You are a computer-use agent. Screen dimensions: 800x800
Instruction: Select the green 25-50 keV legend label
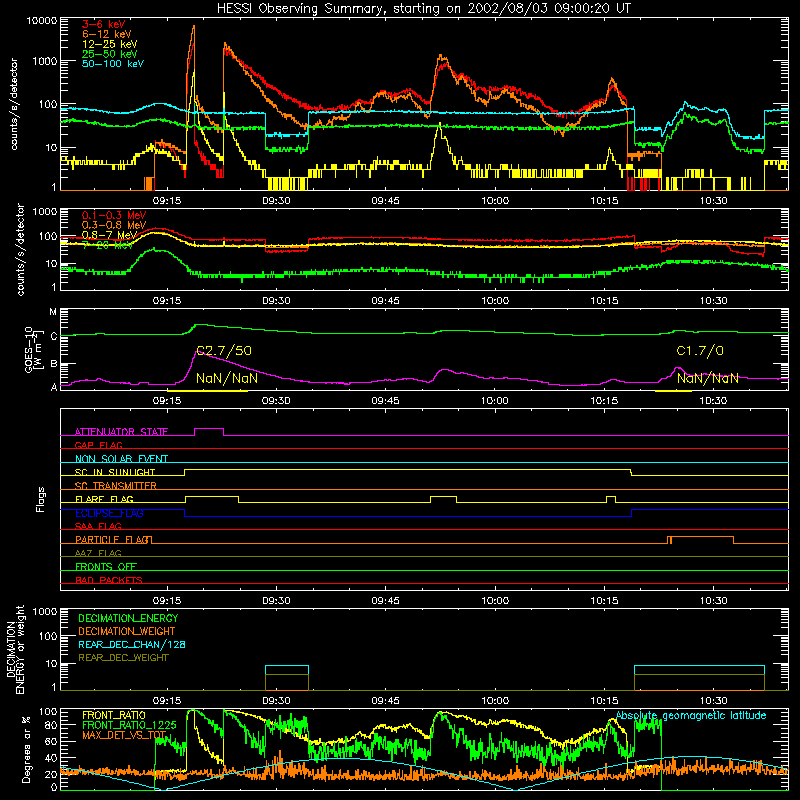tap(109, 54)
